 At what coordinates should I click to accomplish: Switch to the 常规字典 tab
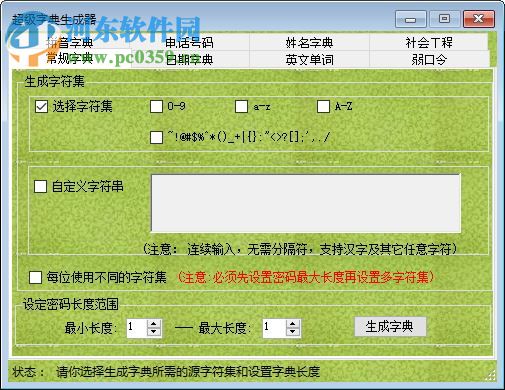coord(70,59)
